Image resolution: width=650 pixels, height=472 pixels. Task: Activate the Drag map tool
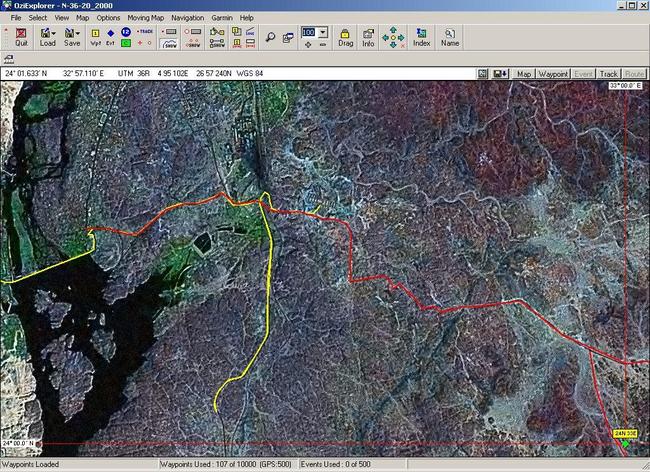(345, 37)
